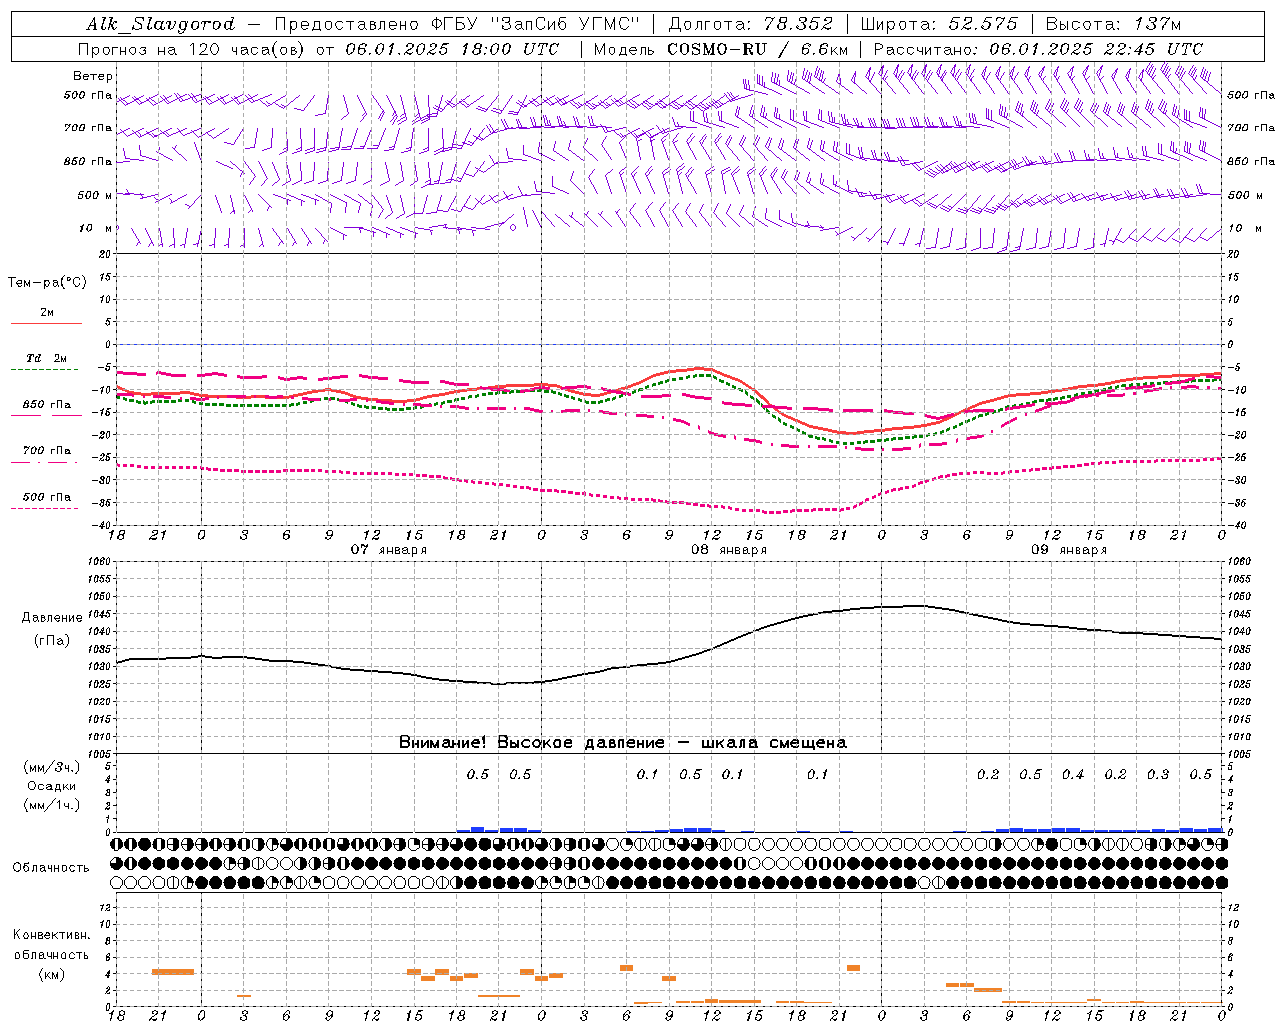Click the 0.4 precipitation amount
The image size is (1280, 1024).
(1073, 775)
